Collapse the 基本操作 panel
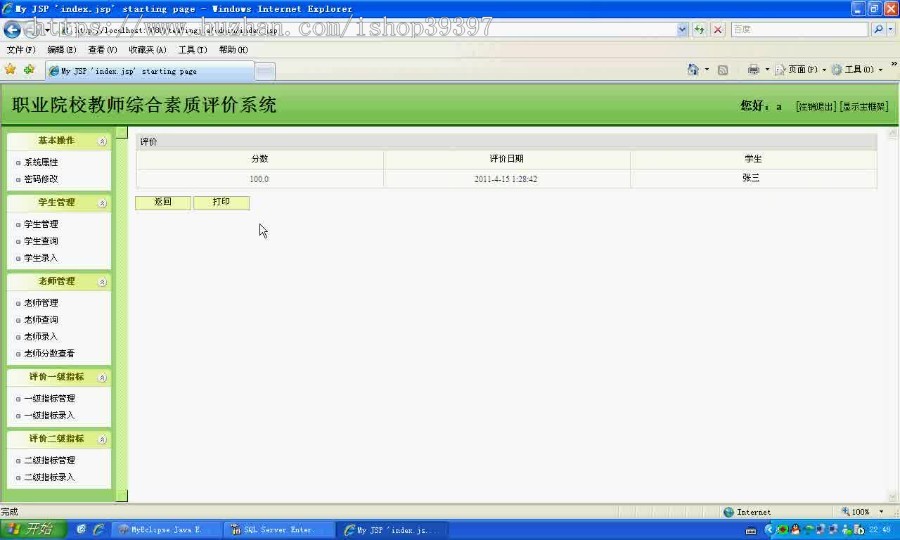900x540 pixels. click(102, 141)
